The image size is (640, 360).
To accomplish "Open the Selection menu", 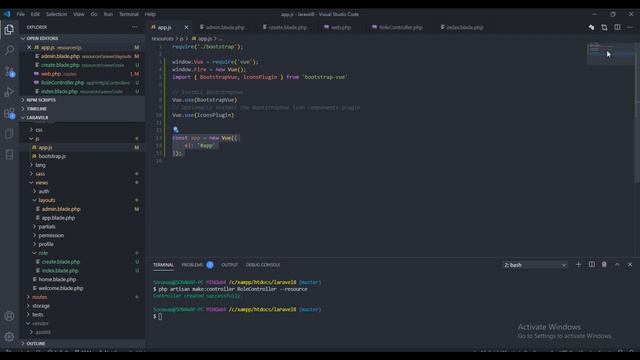I will point(56,14).
